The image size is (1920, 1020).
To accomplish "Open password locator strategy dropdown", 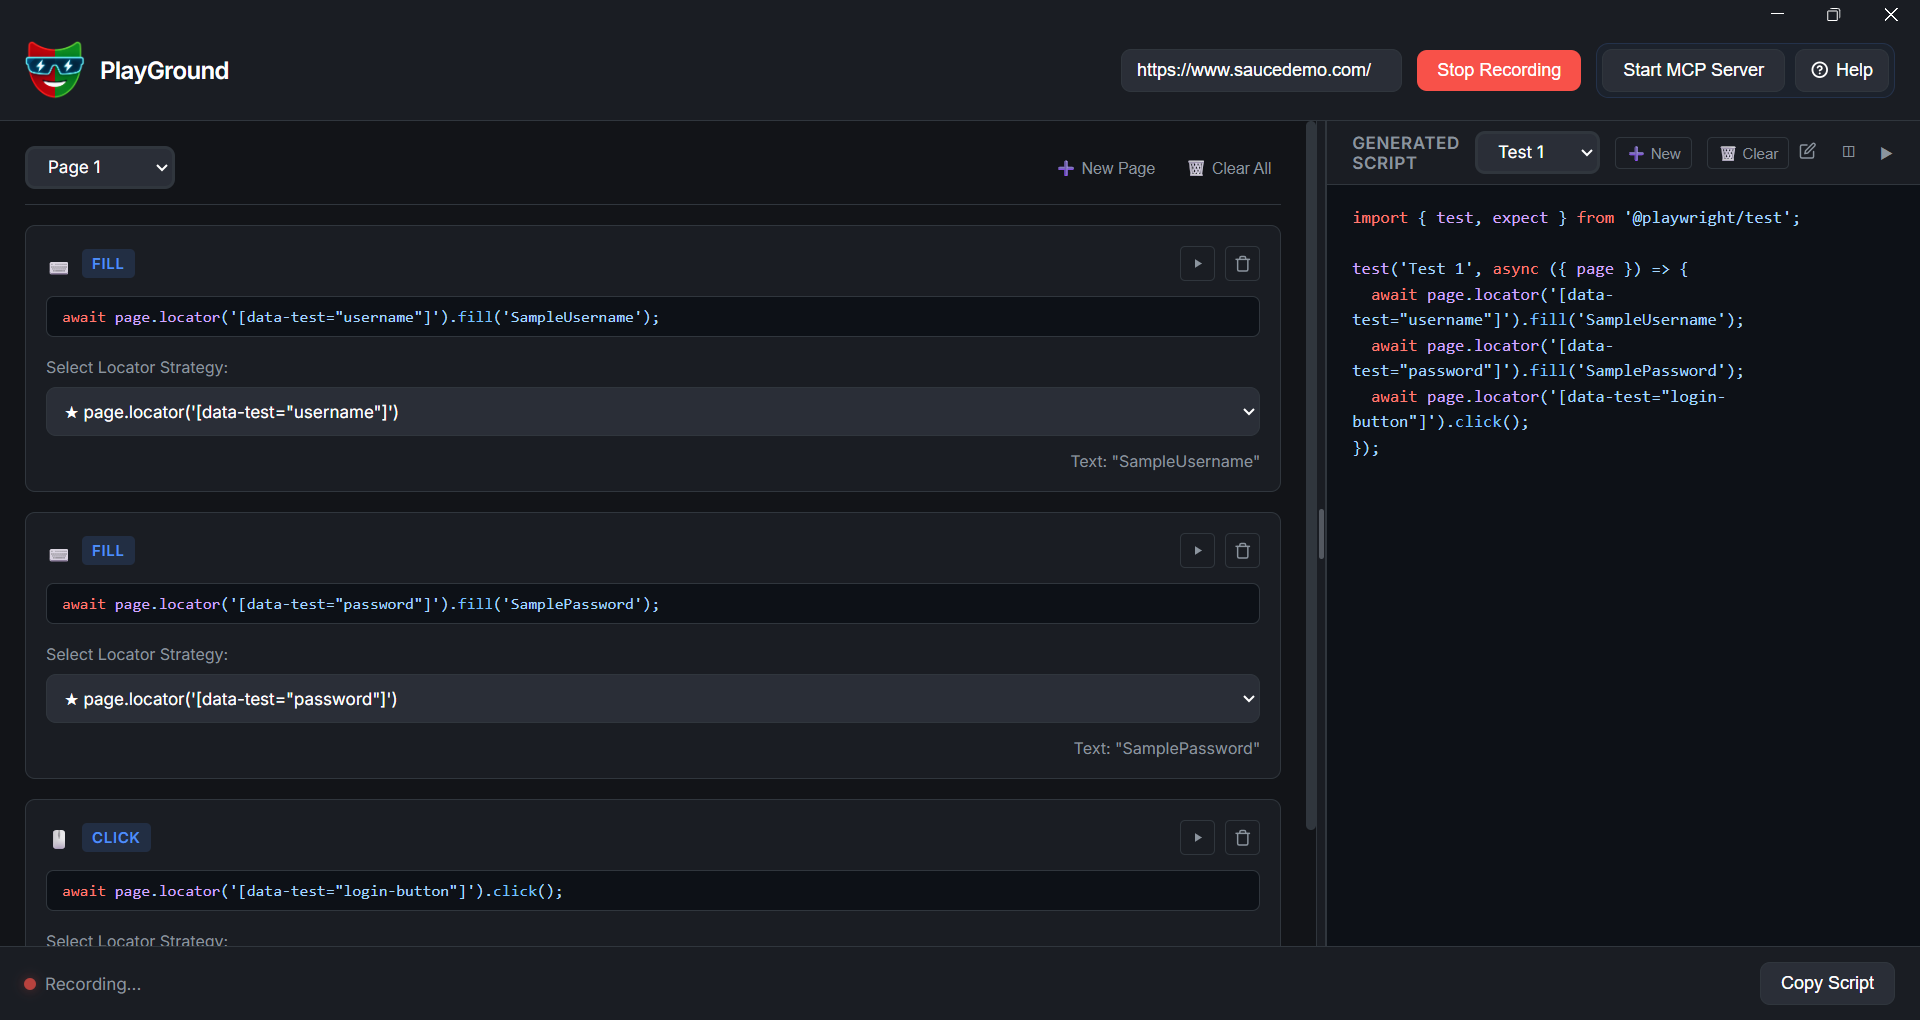I will tap(653, 699).
